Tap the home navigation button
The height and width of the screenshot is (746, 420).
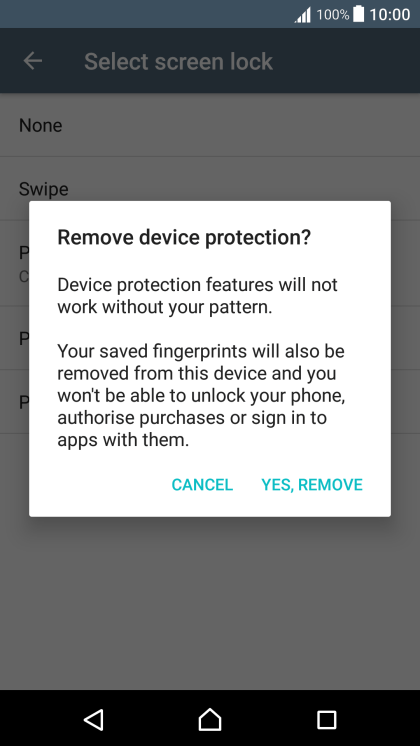click(210, 719)
